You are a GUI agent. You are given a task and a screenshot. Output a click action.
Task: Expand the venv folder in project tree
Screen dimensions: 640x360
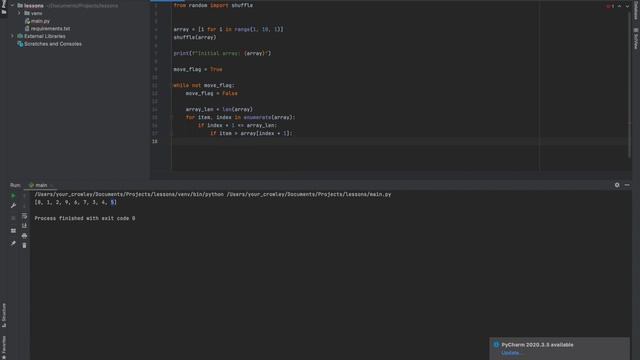pyautogui.click(x=19, y=13)
